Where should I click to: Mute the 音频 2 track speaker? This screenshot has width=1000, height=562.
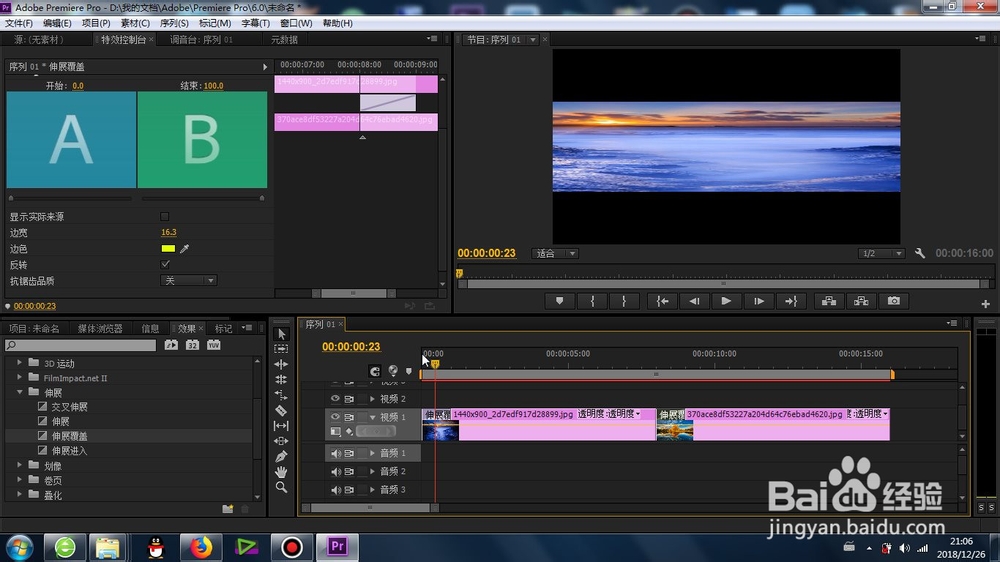[335, 471]
